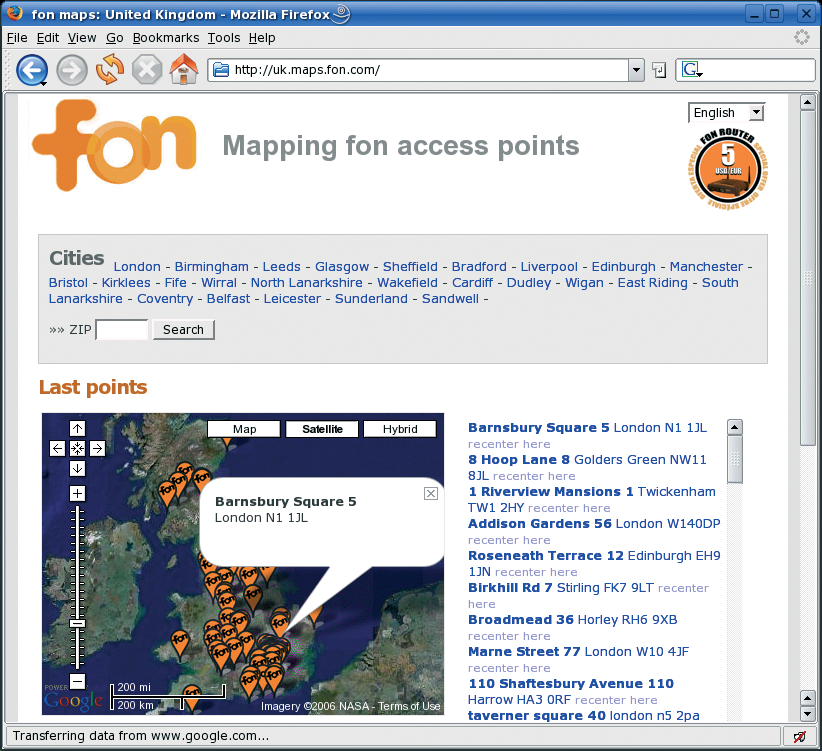Select Birkhill Rd 7 entry

[510, 587]
